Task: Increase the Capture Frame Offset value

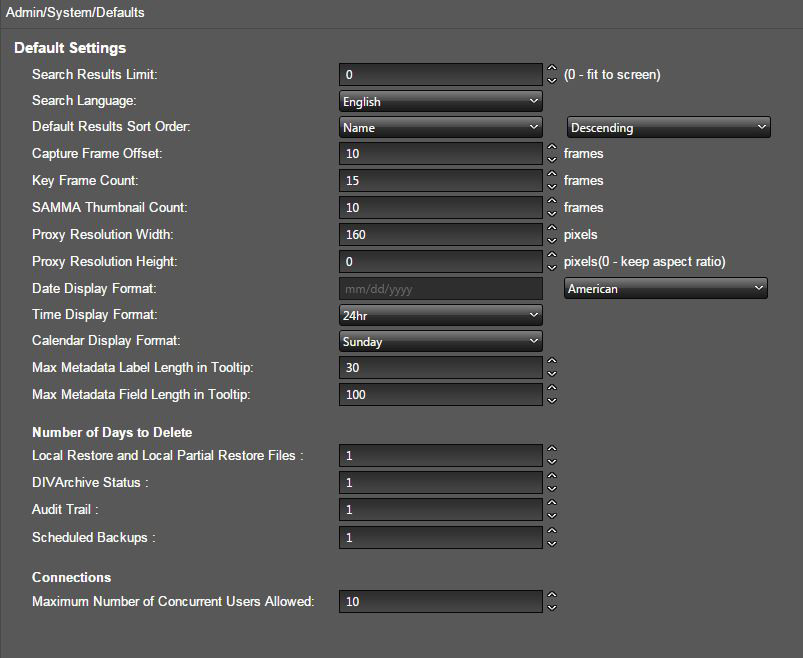Action: tap(552, 147)
